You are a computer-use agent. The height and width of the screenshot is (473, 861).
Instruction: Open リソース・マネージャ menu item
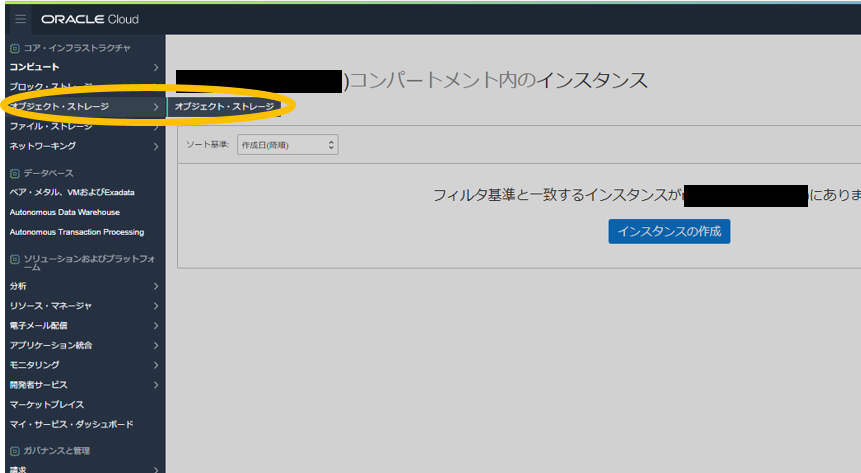[x=51, y=306]
